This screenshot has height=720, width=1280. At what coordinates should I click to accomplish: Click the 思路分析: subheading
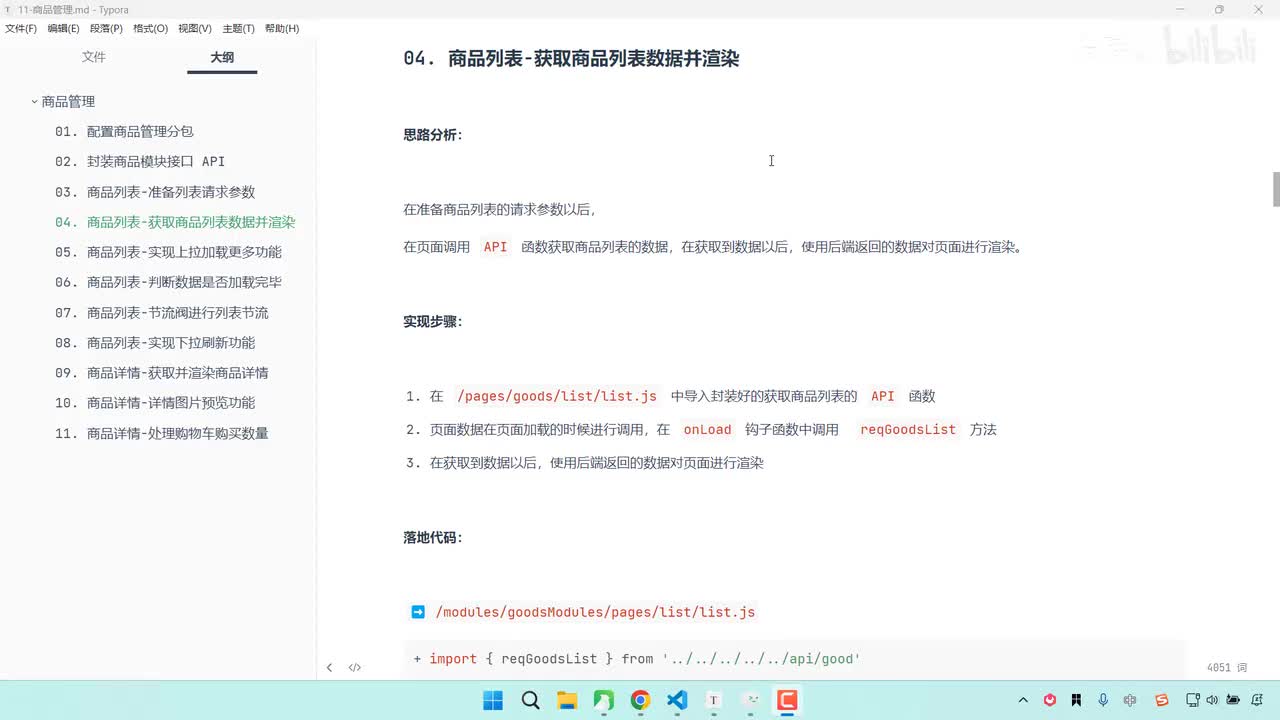click(433, 135)
